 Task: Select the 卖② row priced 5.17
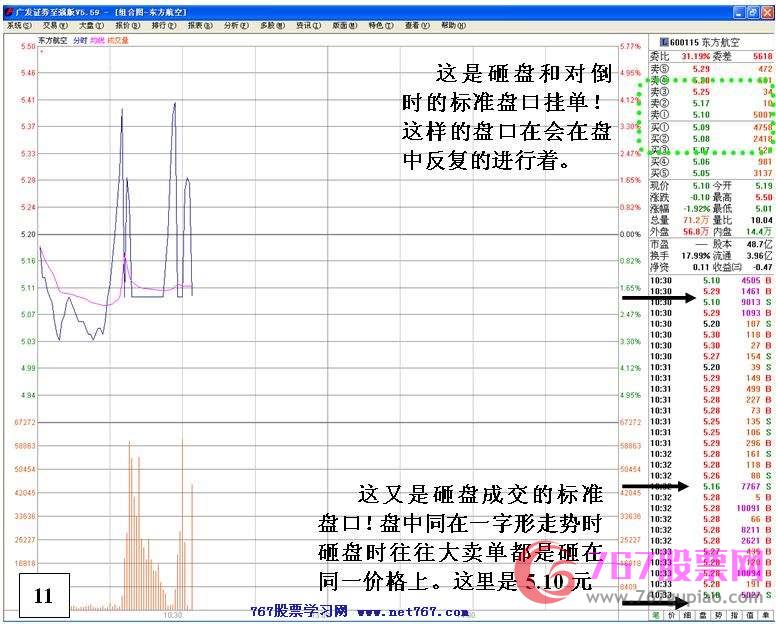(x=711, y=103)
